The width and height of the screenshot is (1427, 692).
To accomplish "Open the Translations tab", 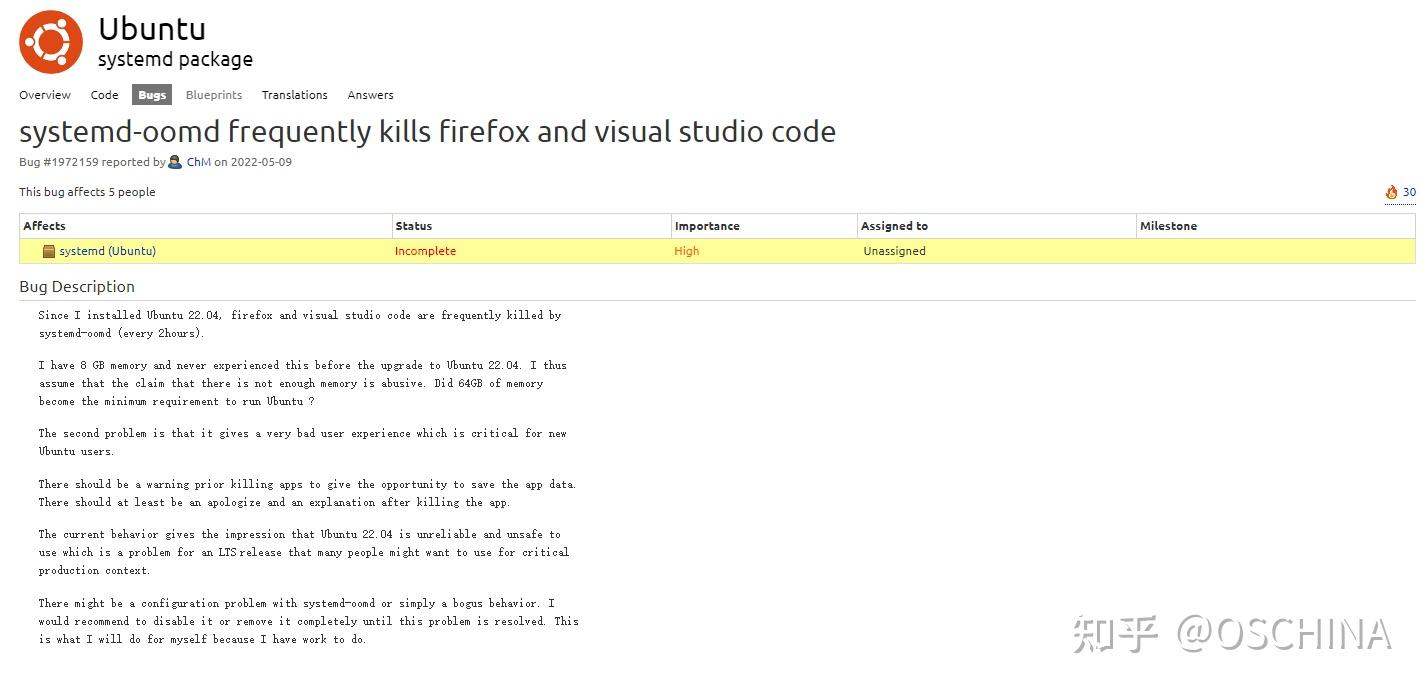I will [x=294, y=95].
